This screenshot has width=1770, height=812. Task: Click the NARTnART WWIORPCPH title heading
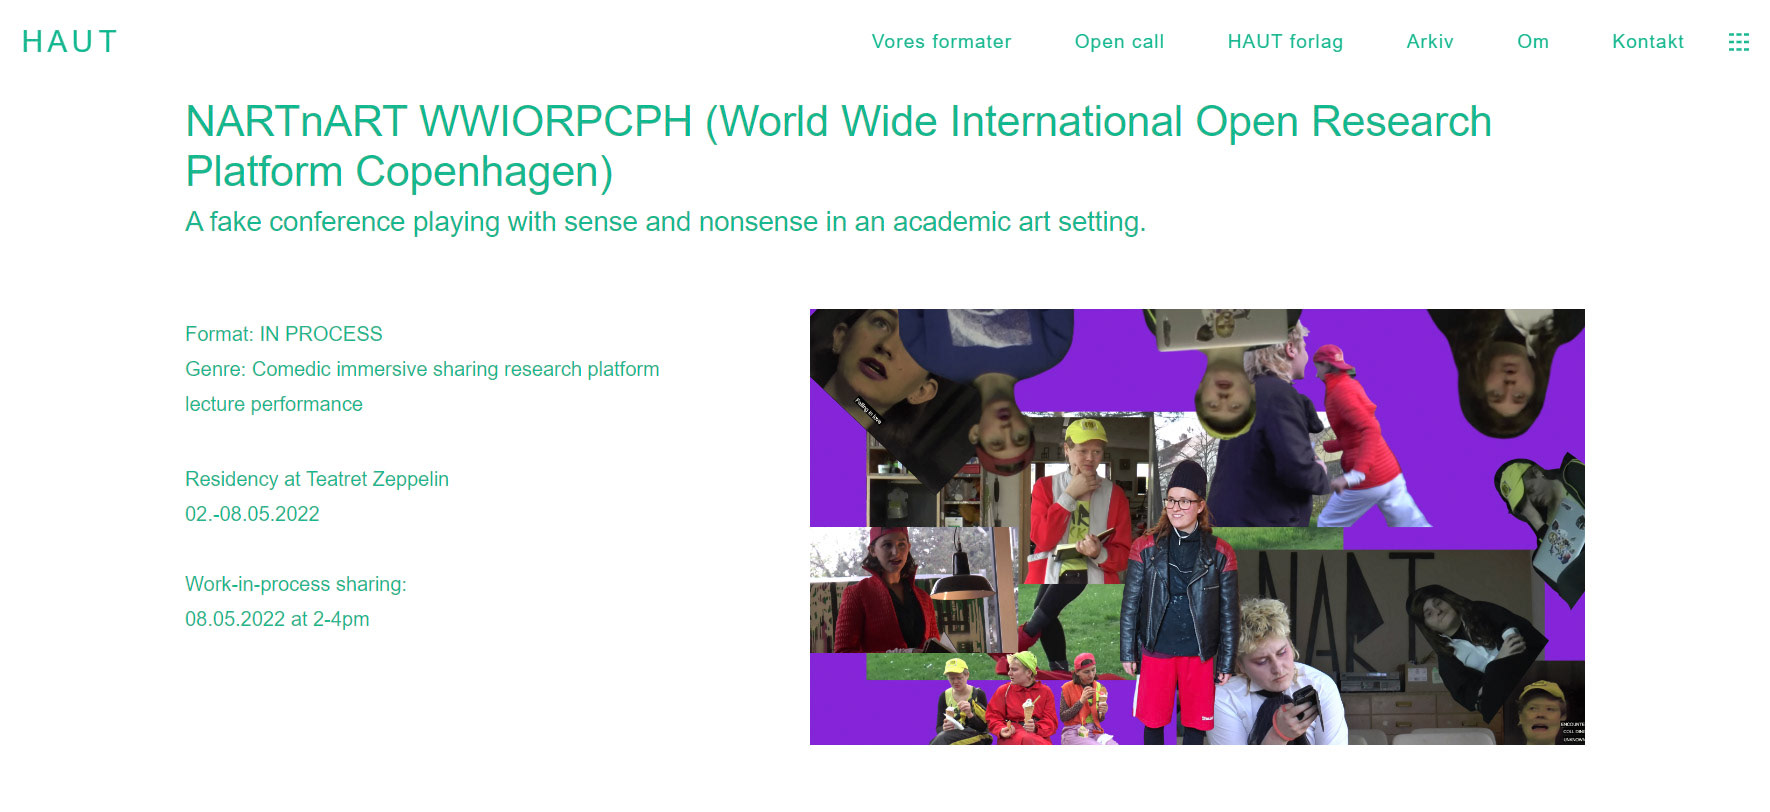(838, 146)
